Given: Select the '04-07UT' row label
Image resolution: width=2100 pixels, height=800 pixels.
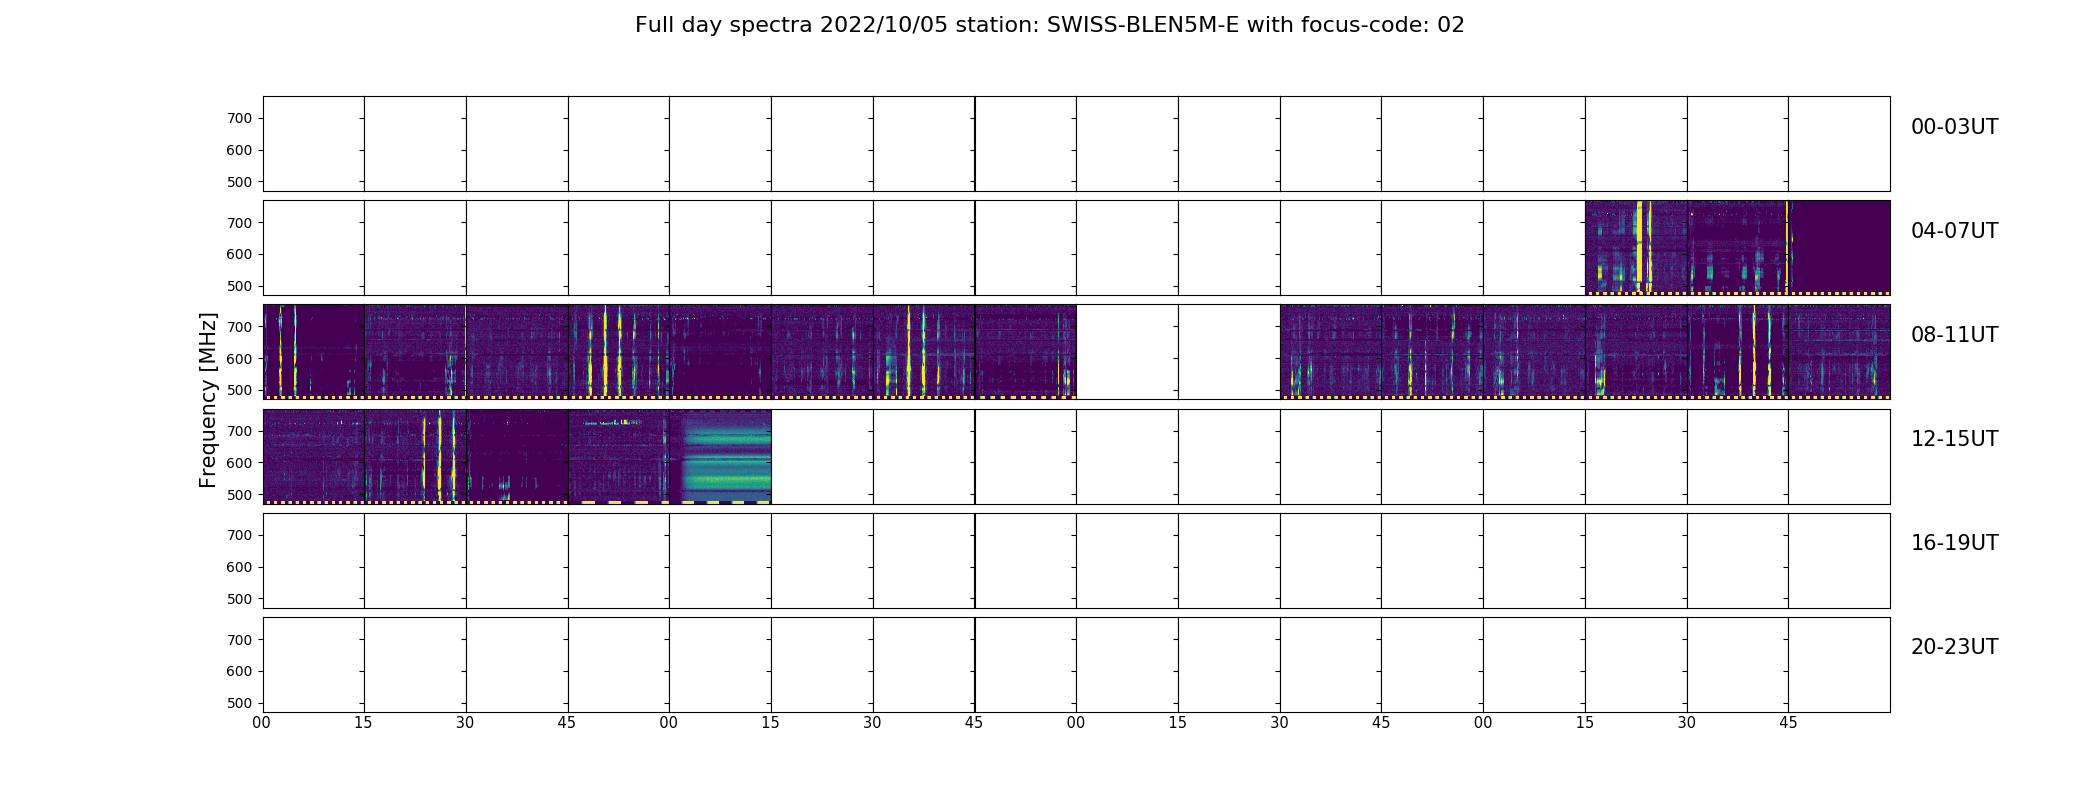Looking at the screenshot, I should [x=1954, y=231].
